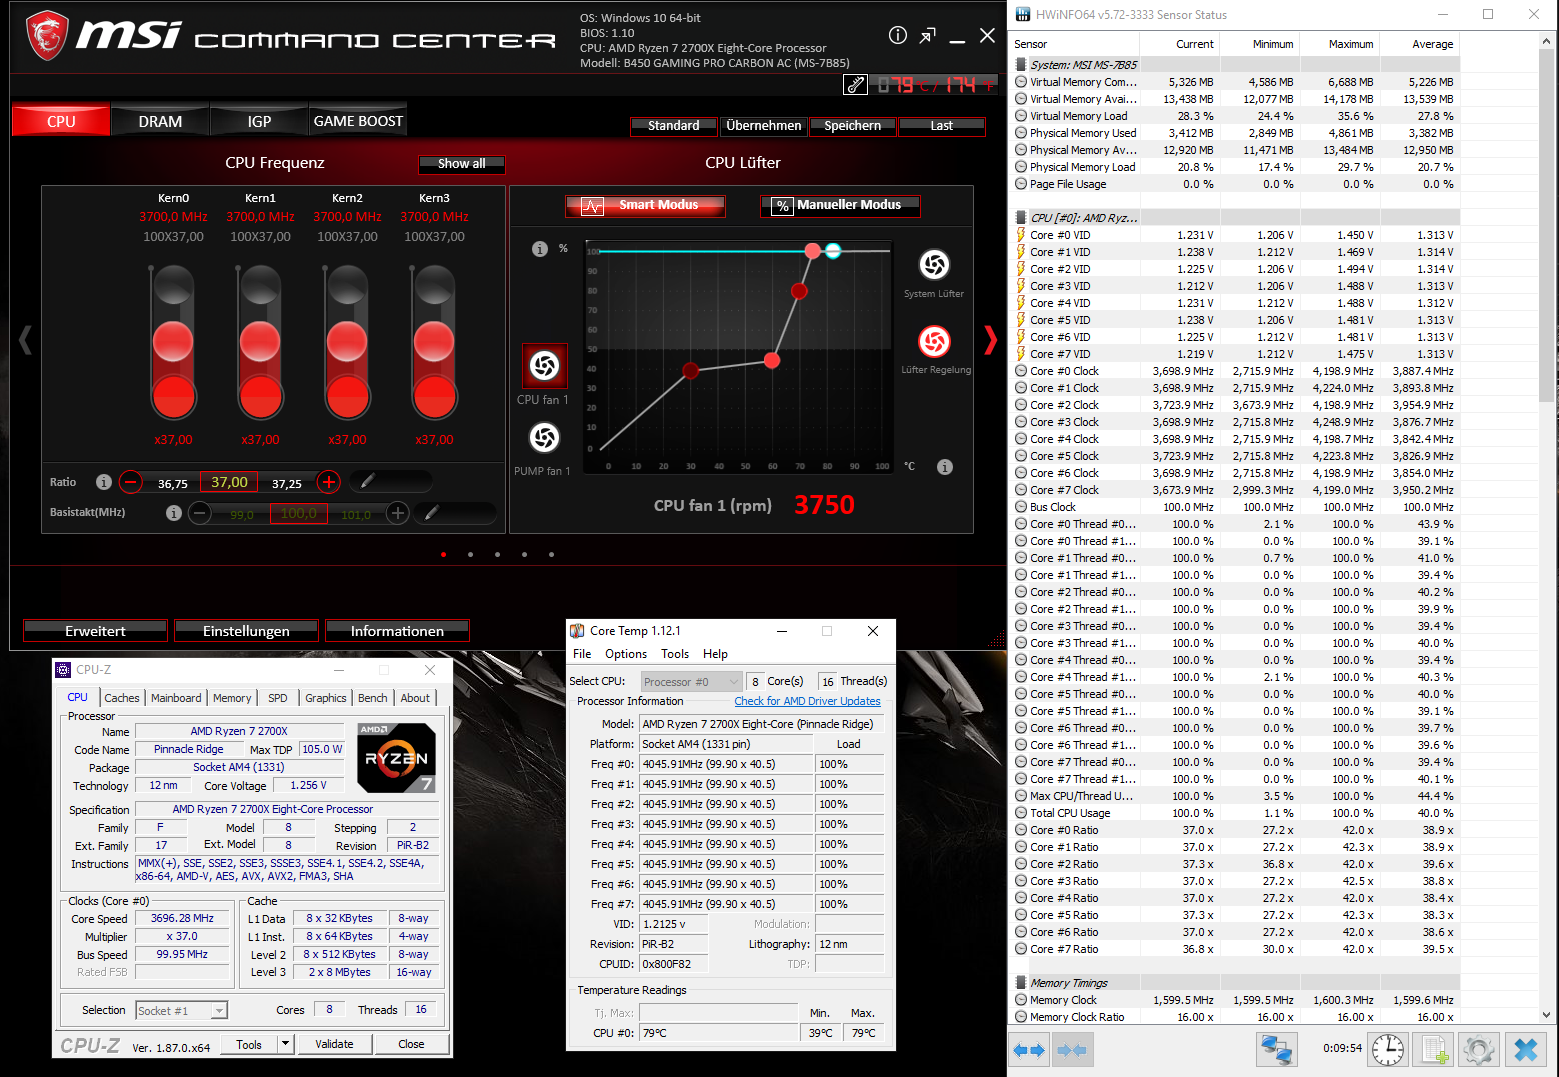The height and width of the screenshot is (1077, 1559).
Task: Select the first red page indicator dot
Action: coord(443,554)
